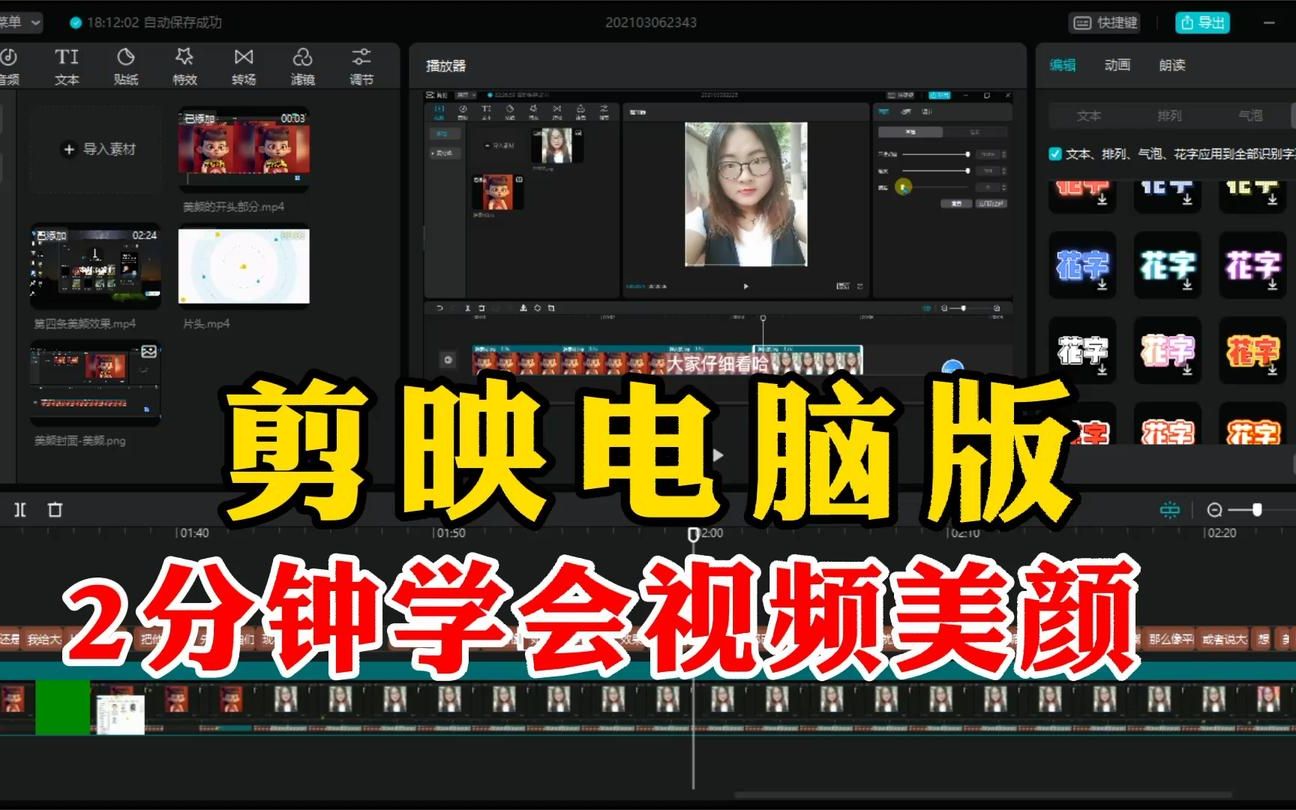Click the 播放器 panel label
This screenshot has width=1296, height=810.
(446, 66)
